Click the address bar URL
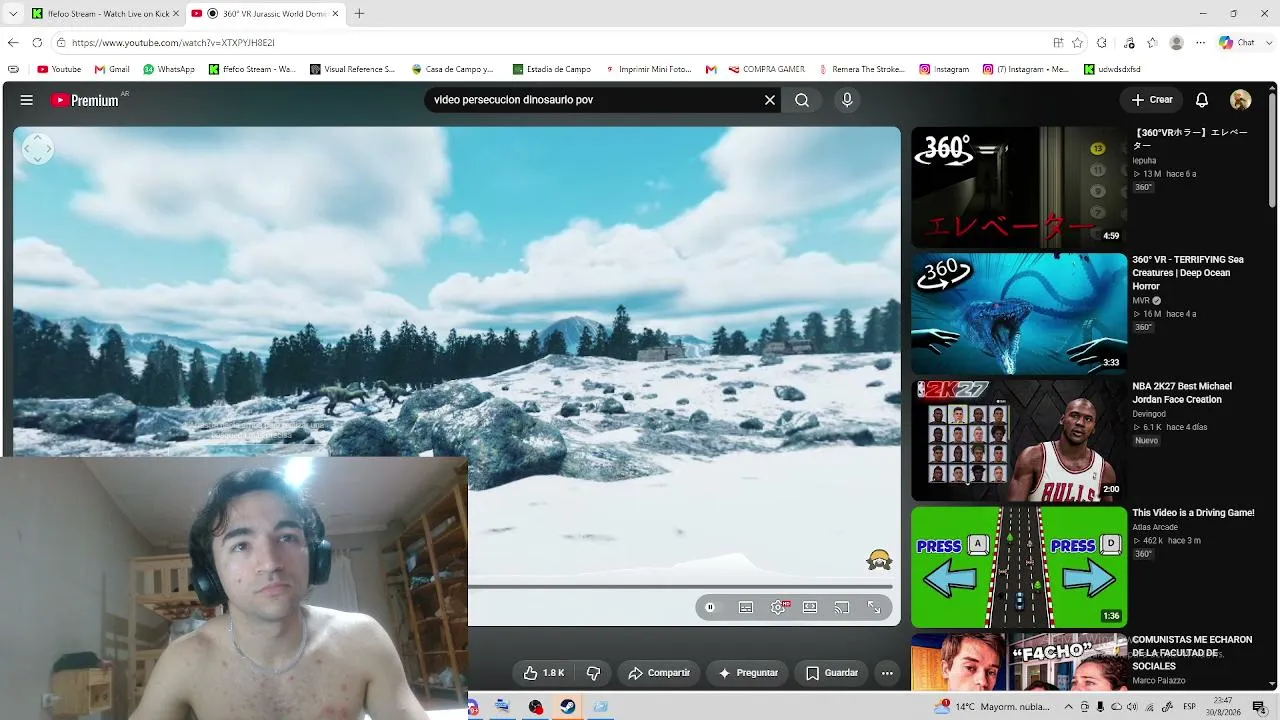This screenshot has width=1280, height=720. coord(173,43)
